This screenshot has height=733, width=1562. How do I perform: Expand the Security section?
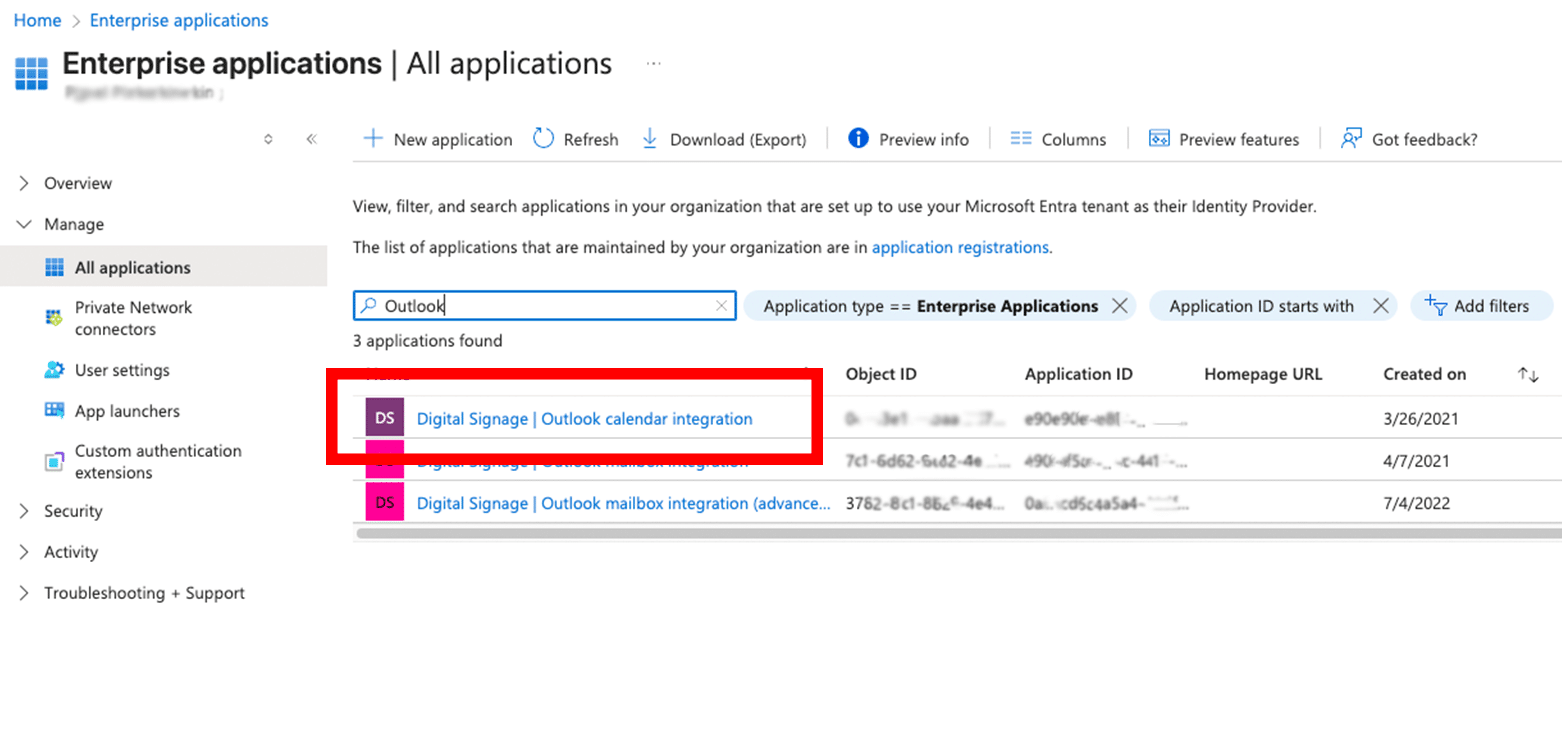coord(25,511)
